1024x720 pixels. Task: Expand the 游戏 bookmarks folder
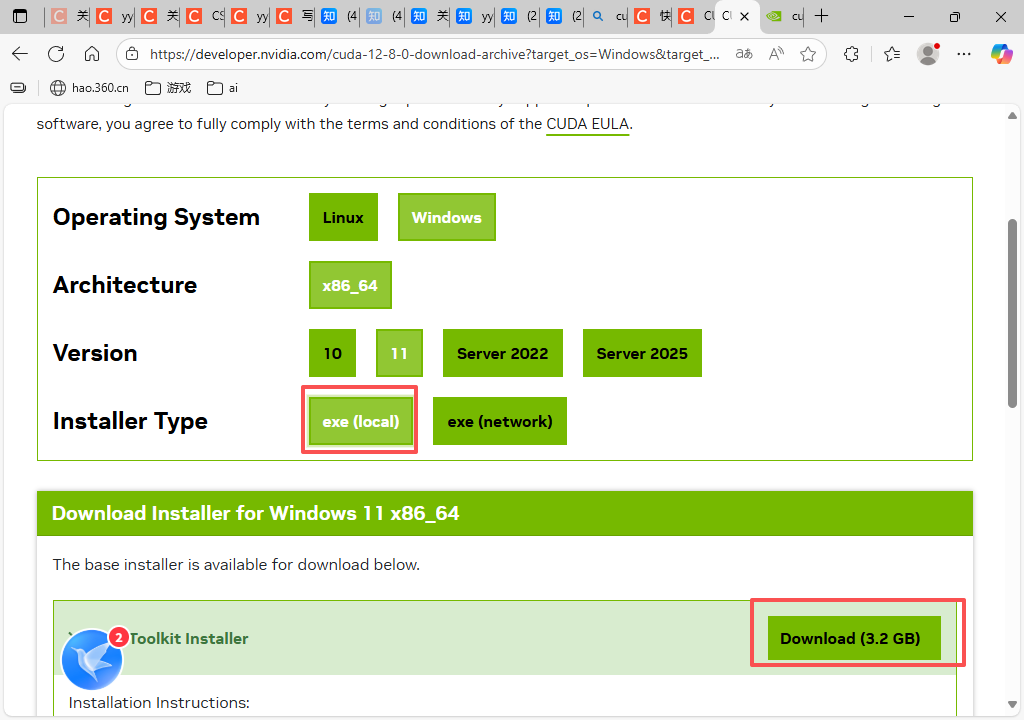tap(168, 88)
